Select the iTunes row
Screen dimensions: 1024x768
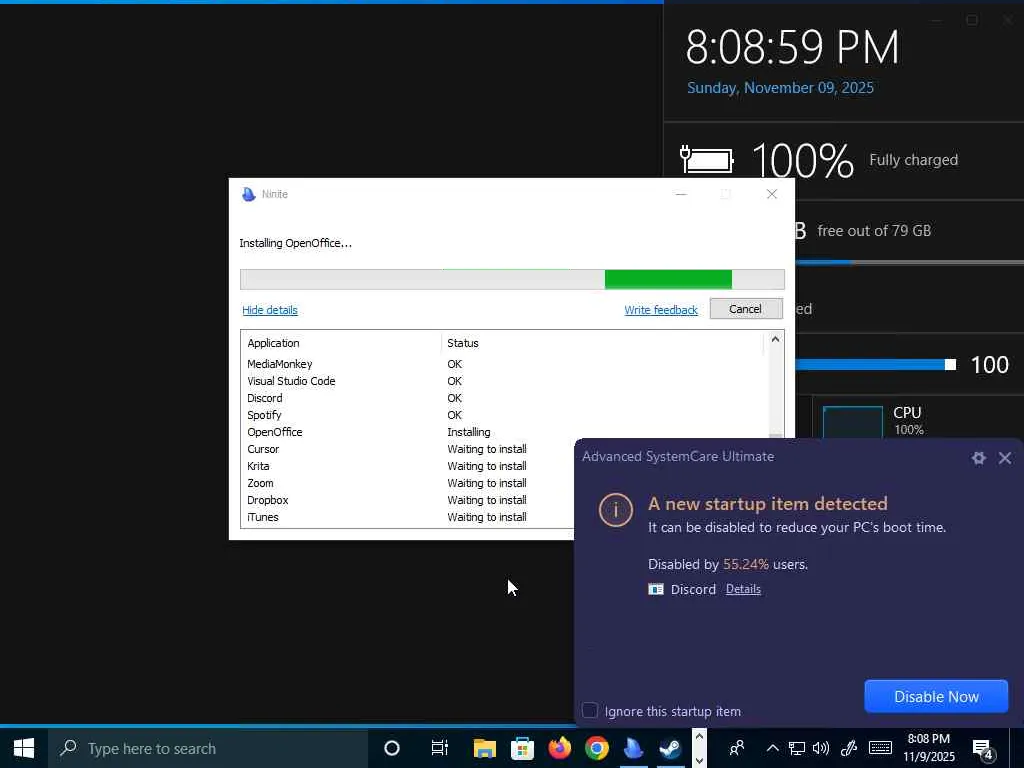point(408,517)
